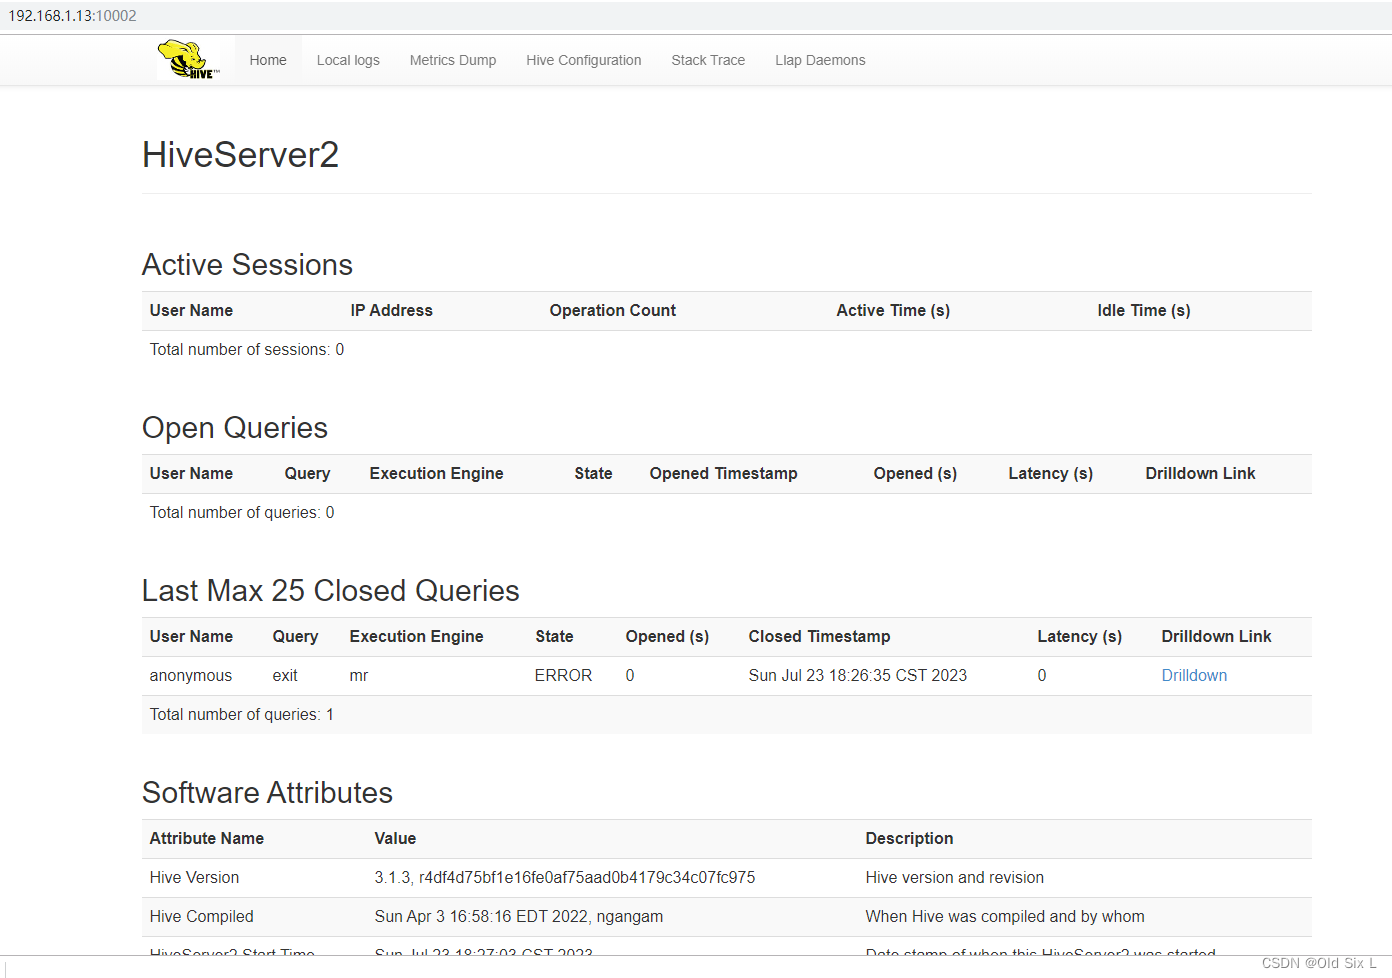Open the Hive Configuration page

(584, 60)
